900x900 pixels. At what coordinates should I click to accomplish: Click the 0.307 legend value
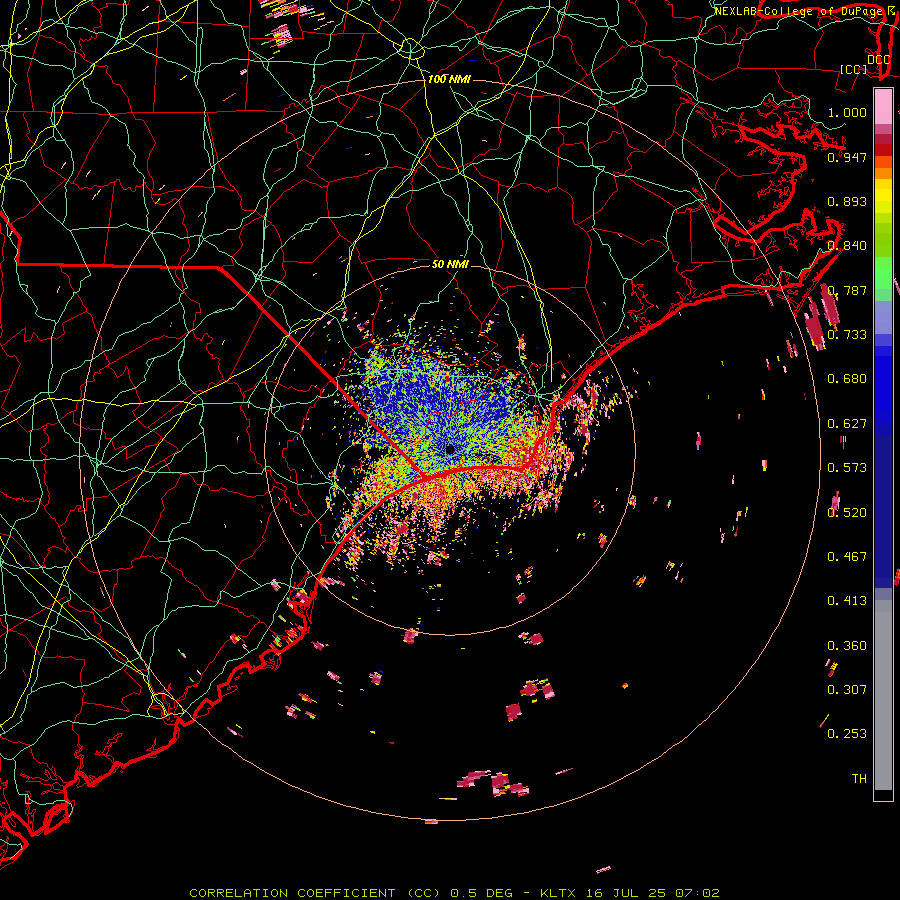point(847,690)
